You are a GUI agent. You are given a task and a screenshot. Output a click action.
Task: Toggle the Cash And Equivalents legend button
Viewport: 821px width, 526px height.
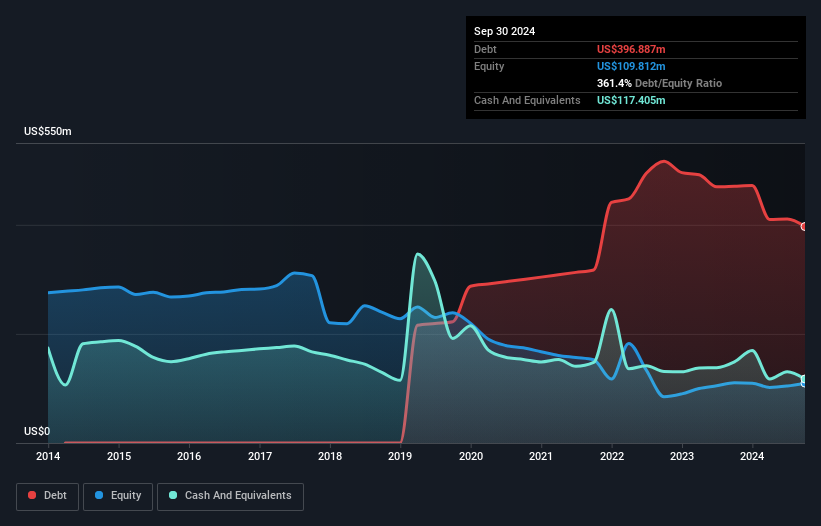(230, 496)
